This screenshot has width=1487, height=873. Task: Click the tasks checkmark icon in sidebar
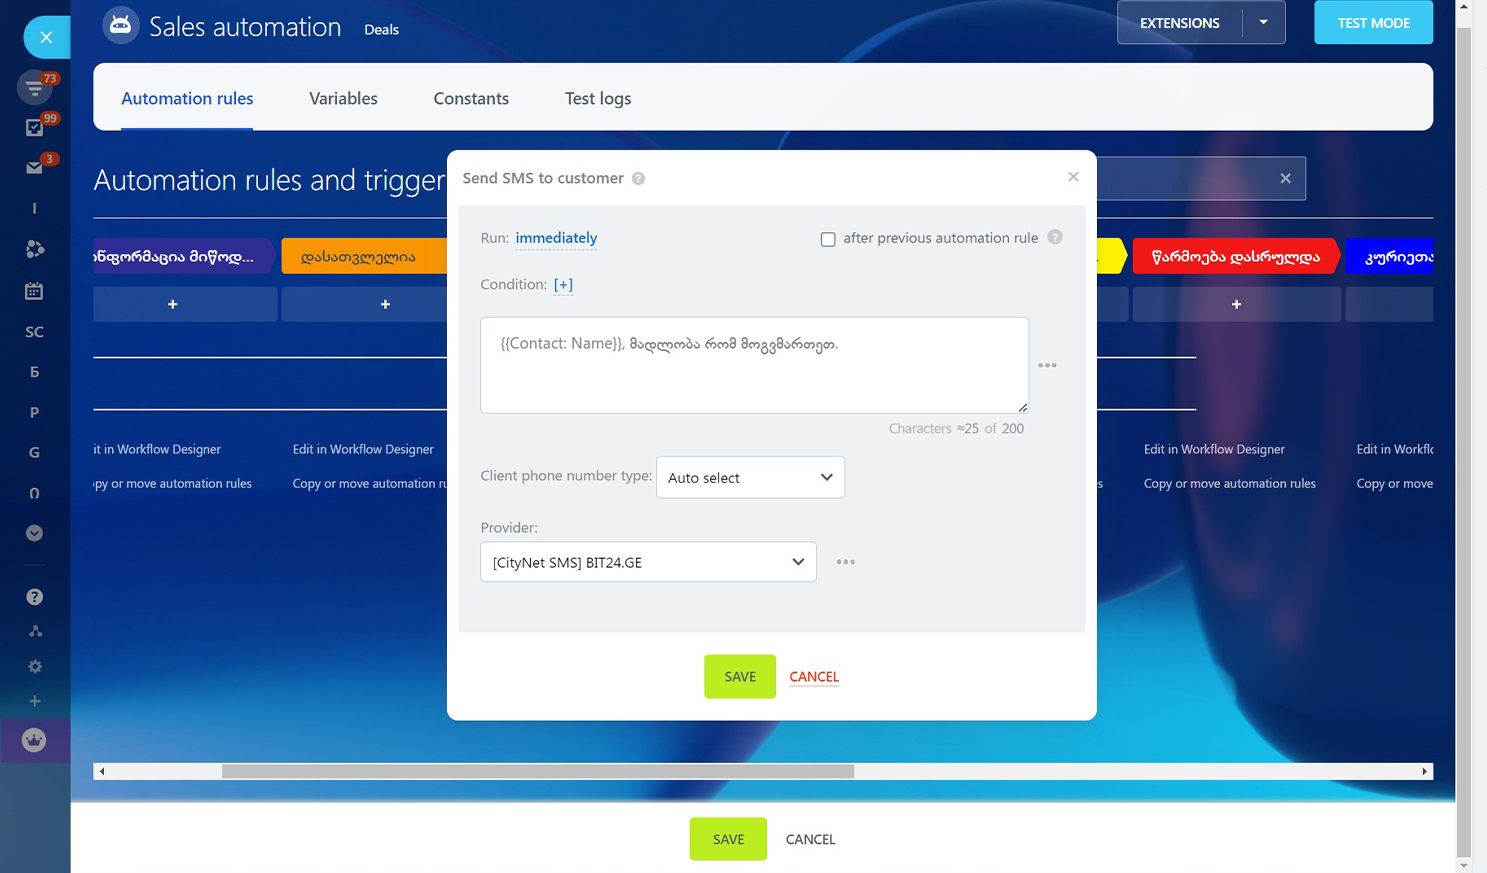click(34, 128)
